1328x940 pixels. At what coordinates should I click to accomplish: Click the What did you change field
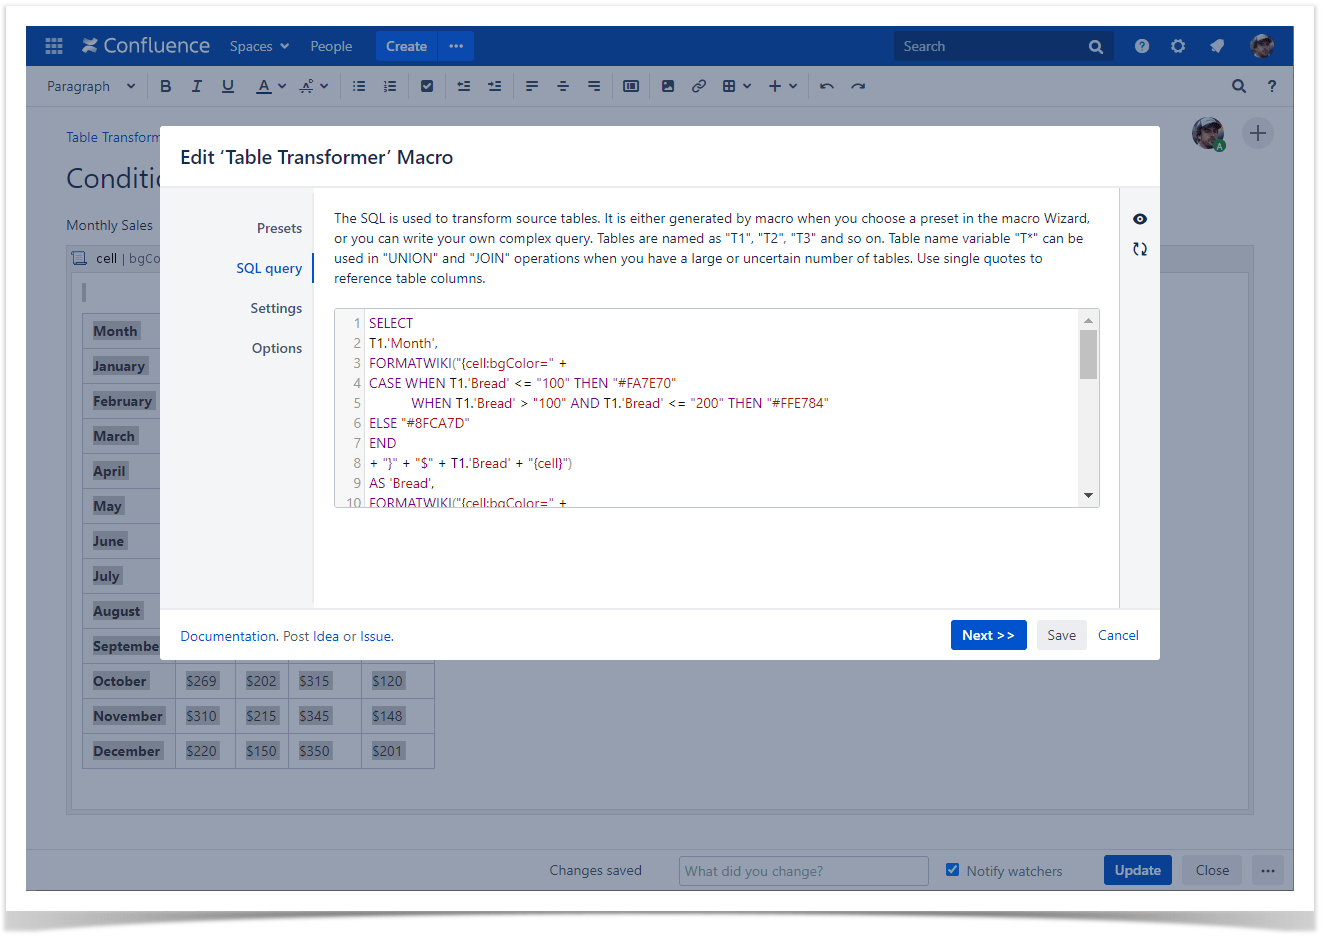pyautogui.click(x=803, y=870)
